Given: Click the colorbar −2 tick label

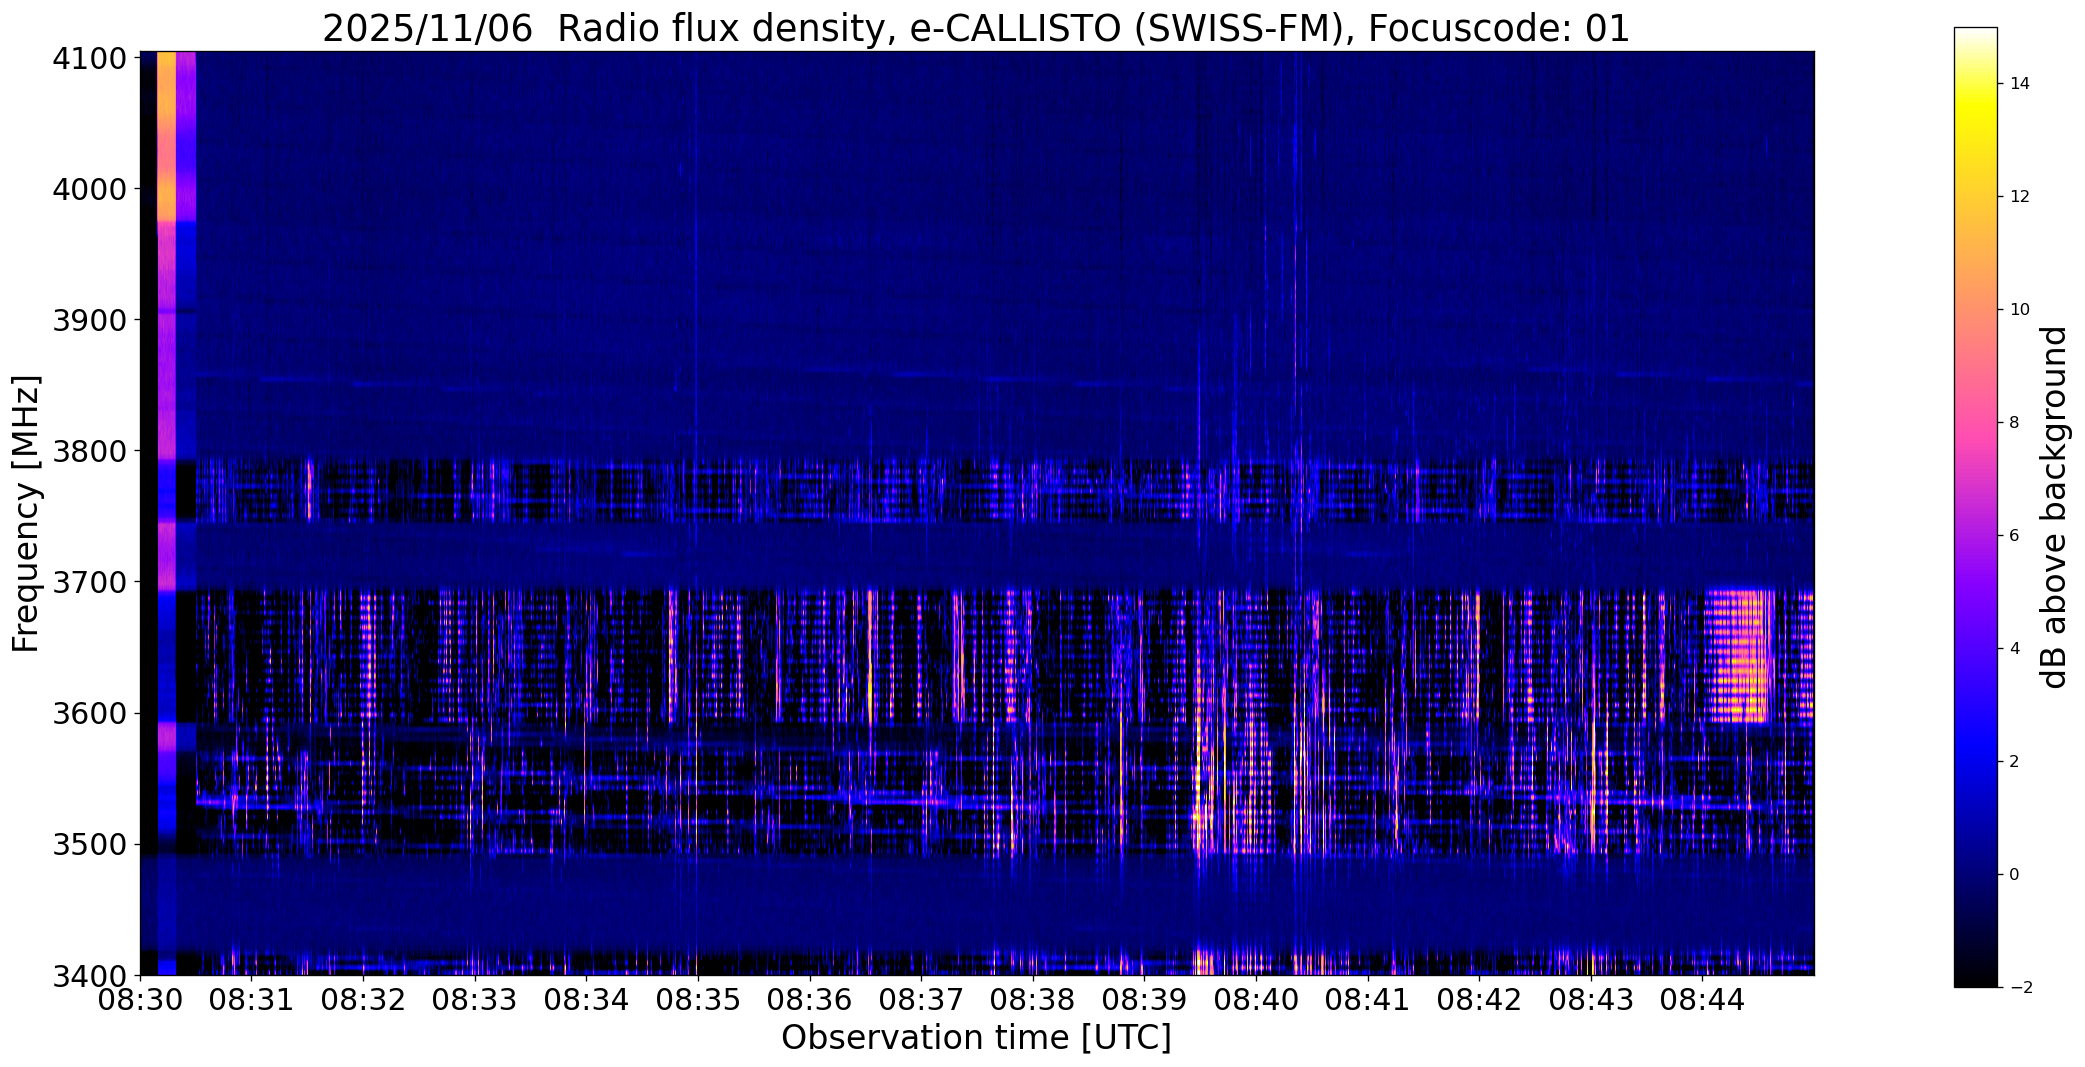Looking at the screenshot, I should point(2019,988).
